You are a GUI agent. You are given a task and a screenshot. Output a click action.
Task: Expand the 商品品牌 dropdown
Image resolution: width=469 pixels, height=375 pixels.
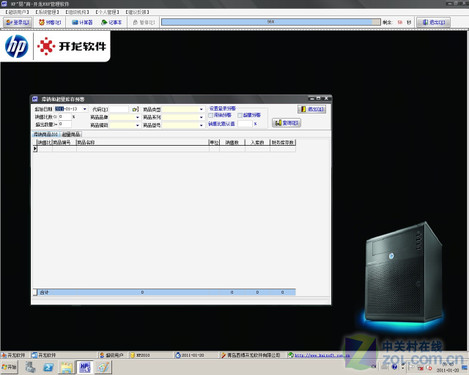tap(137, 117)
